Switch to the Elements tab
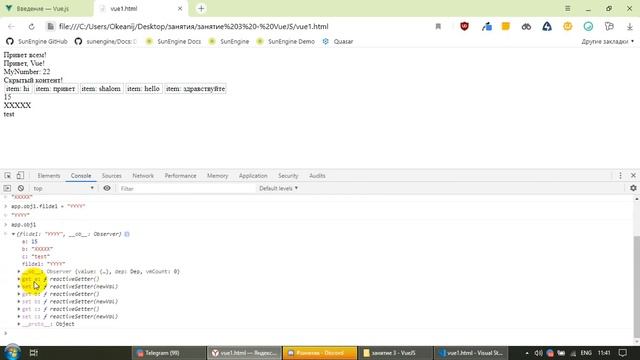Viewport: 640px width, 360px height. coord(49,176)
